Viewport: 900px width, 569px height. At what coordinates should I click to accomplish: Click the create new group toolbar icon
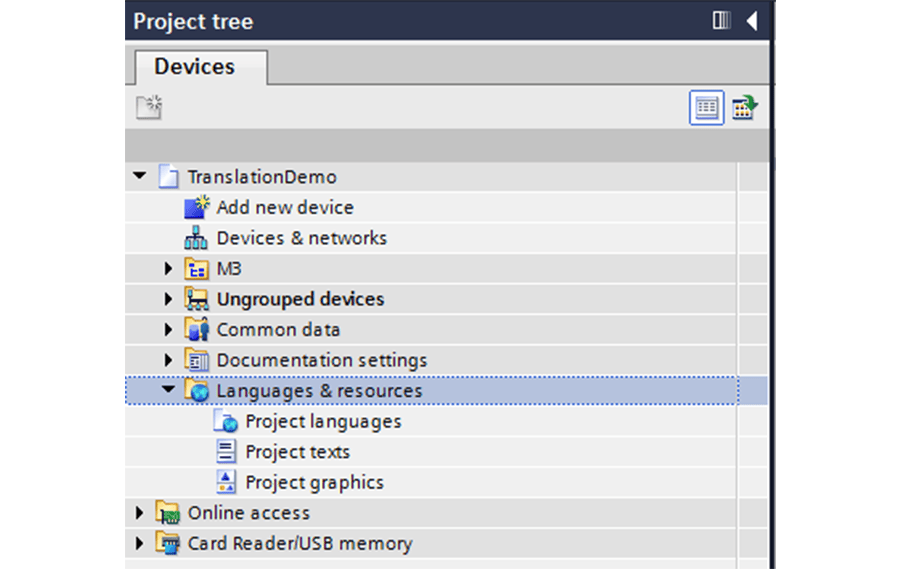click(x=149, y=107)
